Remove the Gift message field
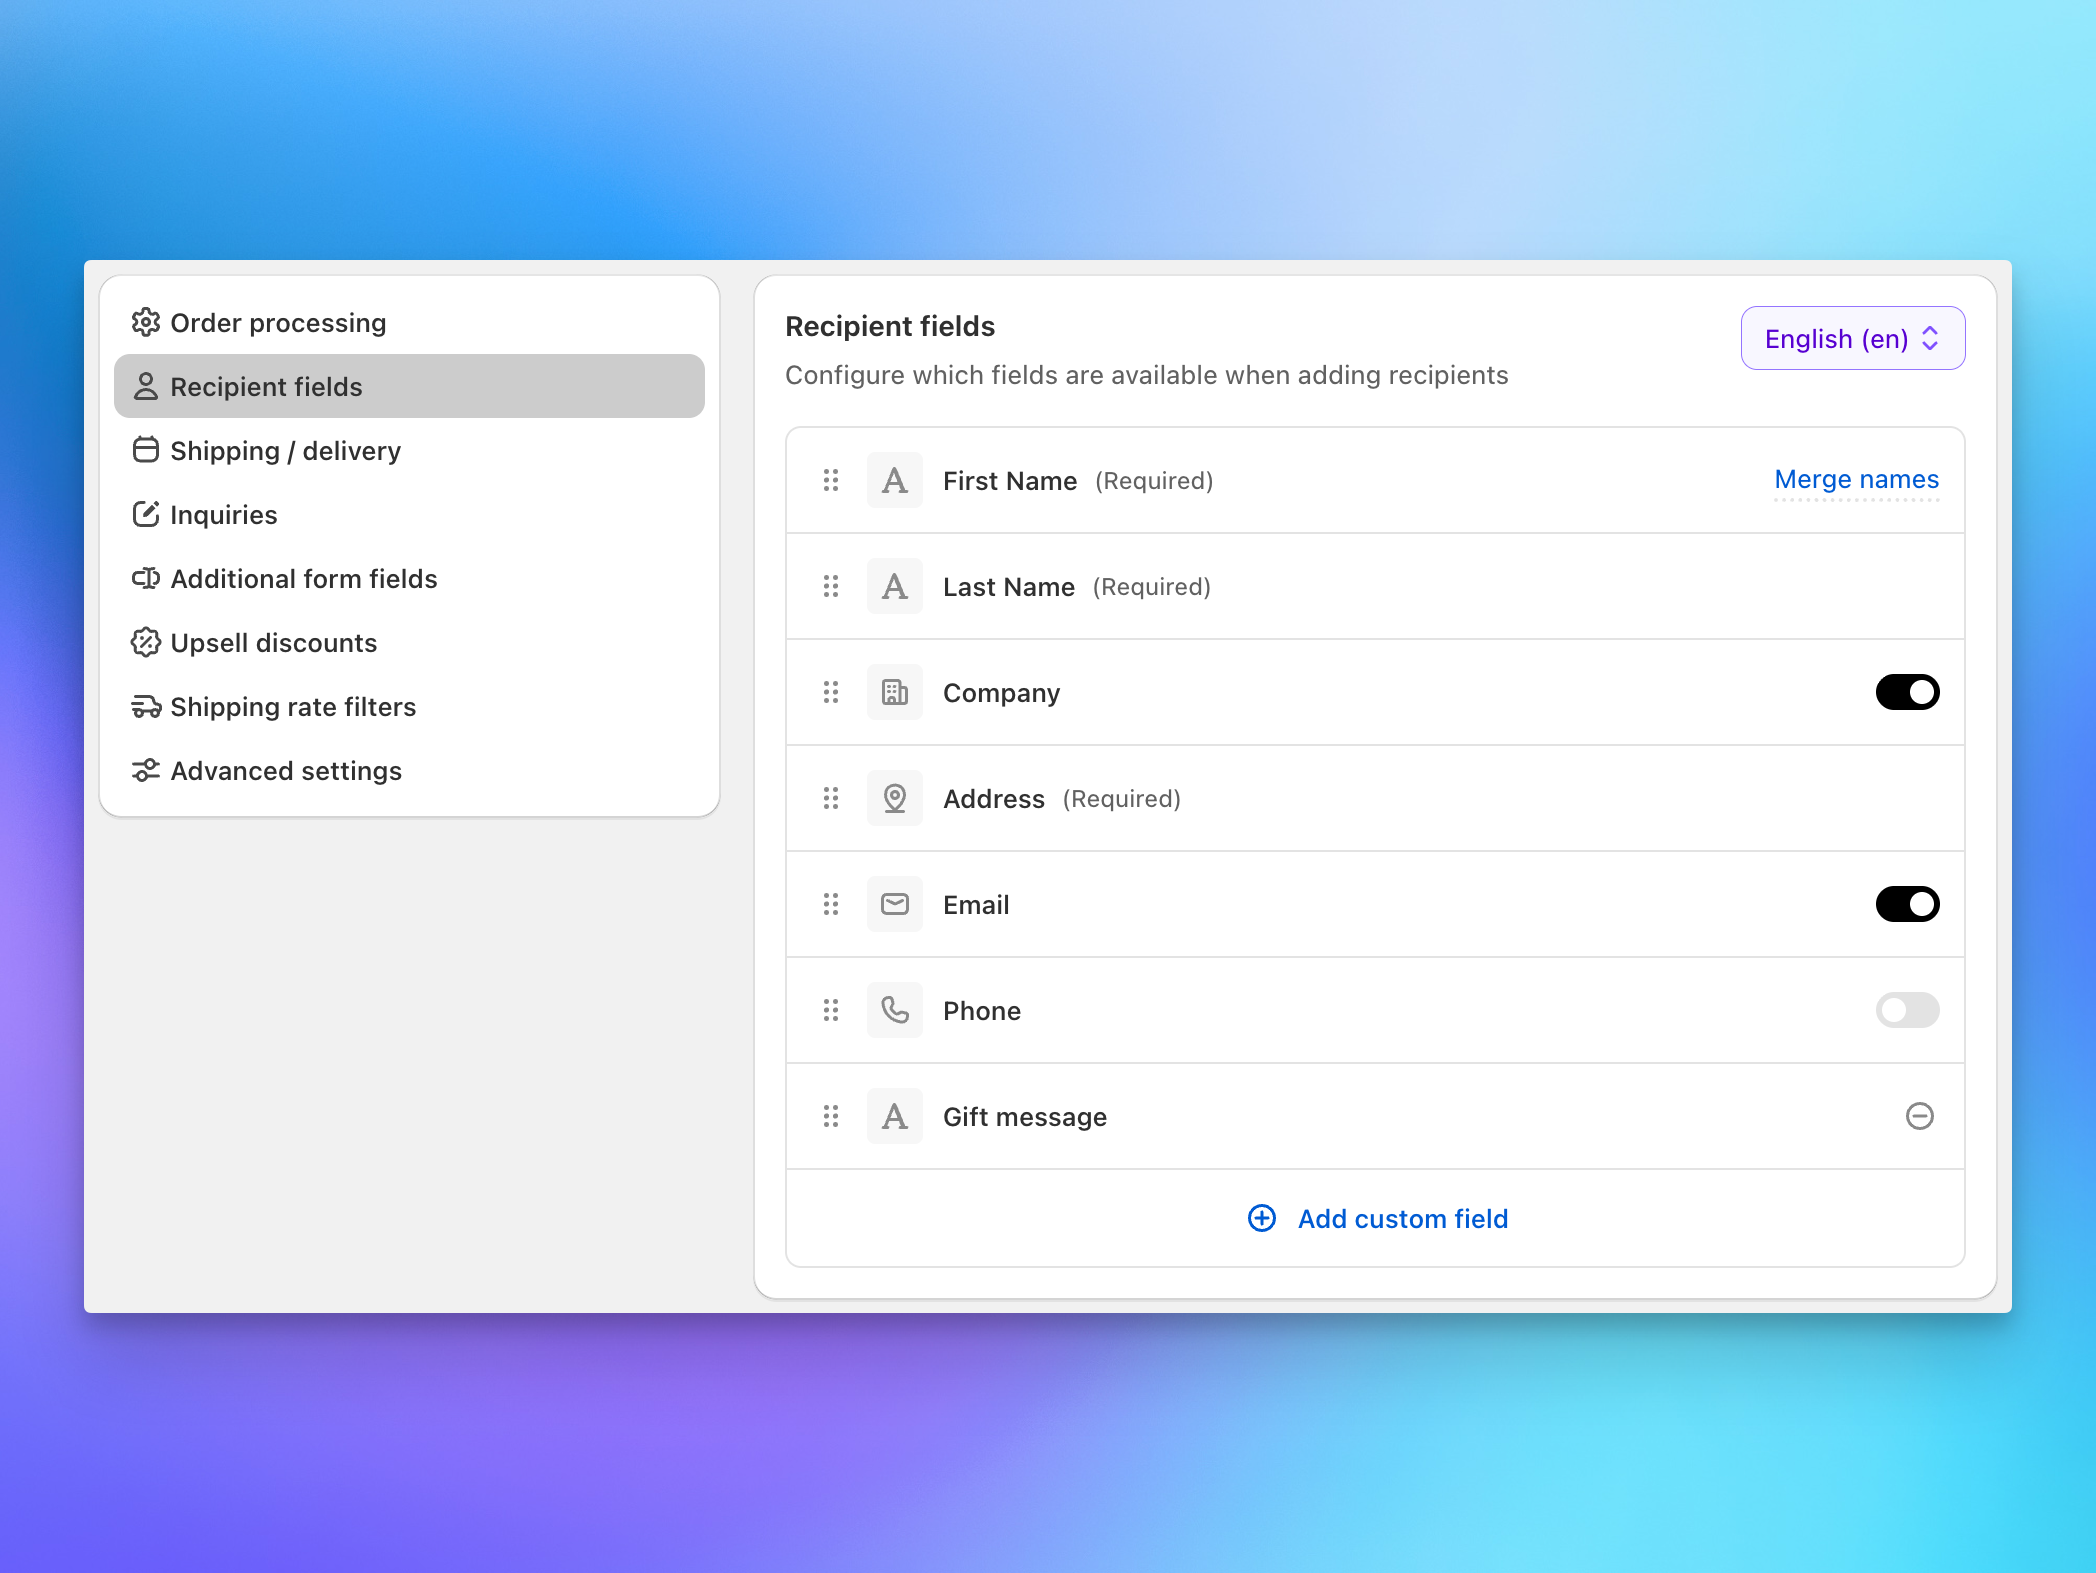This screenshot has width=2096, height=1573. click(x=1919, y=1116)
